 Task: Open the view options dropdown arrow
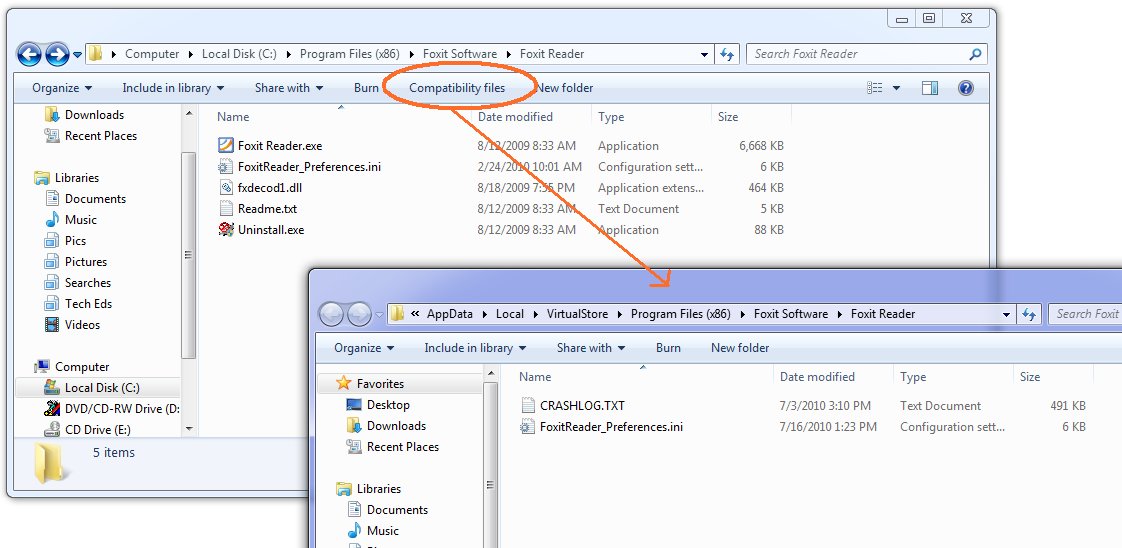click(897, 88)
